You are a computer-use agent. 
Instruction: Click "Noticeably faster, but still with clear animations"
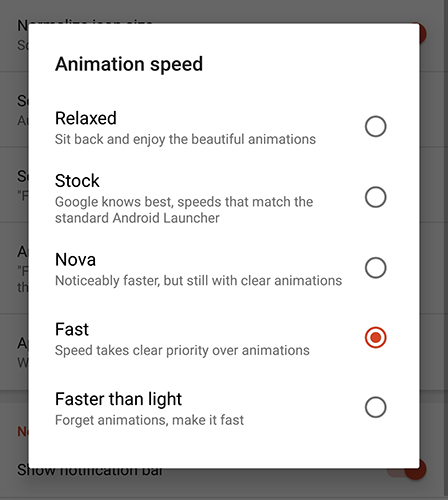[x=198, y=281]
